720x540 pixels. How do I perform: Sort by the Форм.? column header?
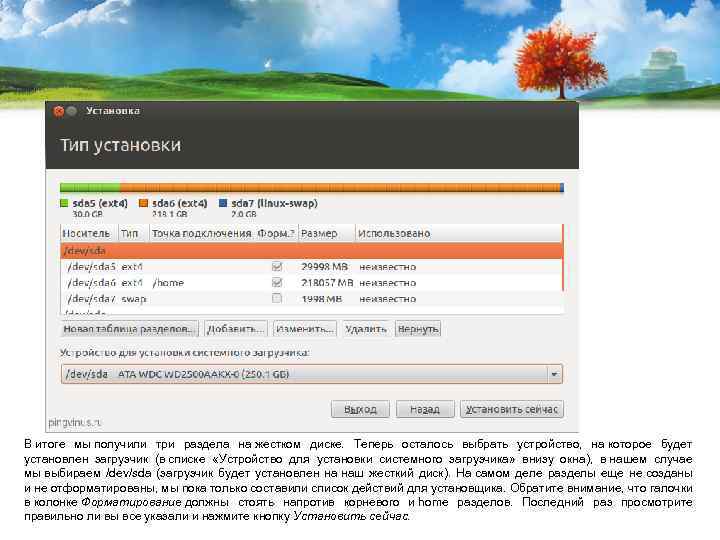pyautogui.click(x=276, y=233)
